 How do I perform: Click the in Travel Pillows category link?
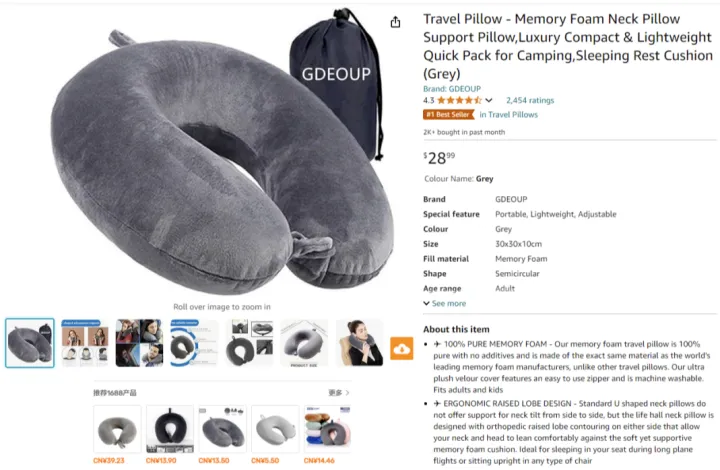pyautogui.click(x=508, y=115)
